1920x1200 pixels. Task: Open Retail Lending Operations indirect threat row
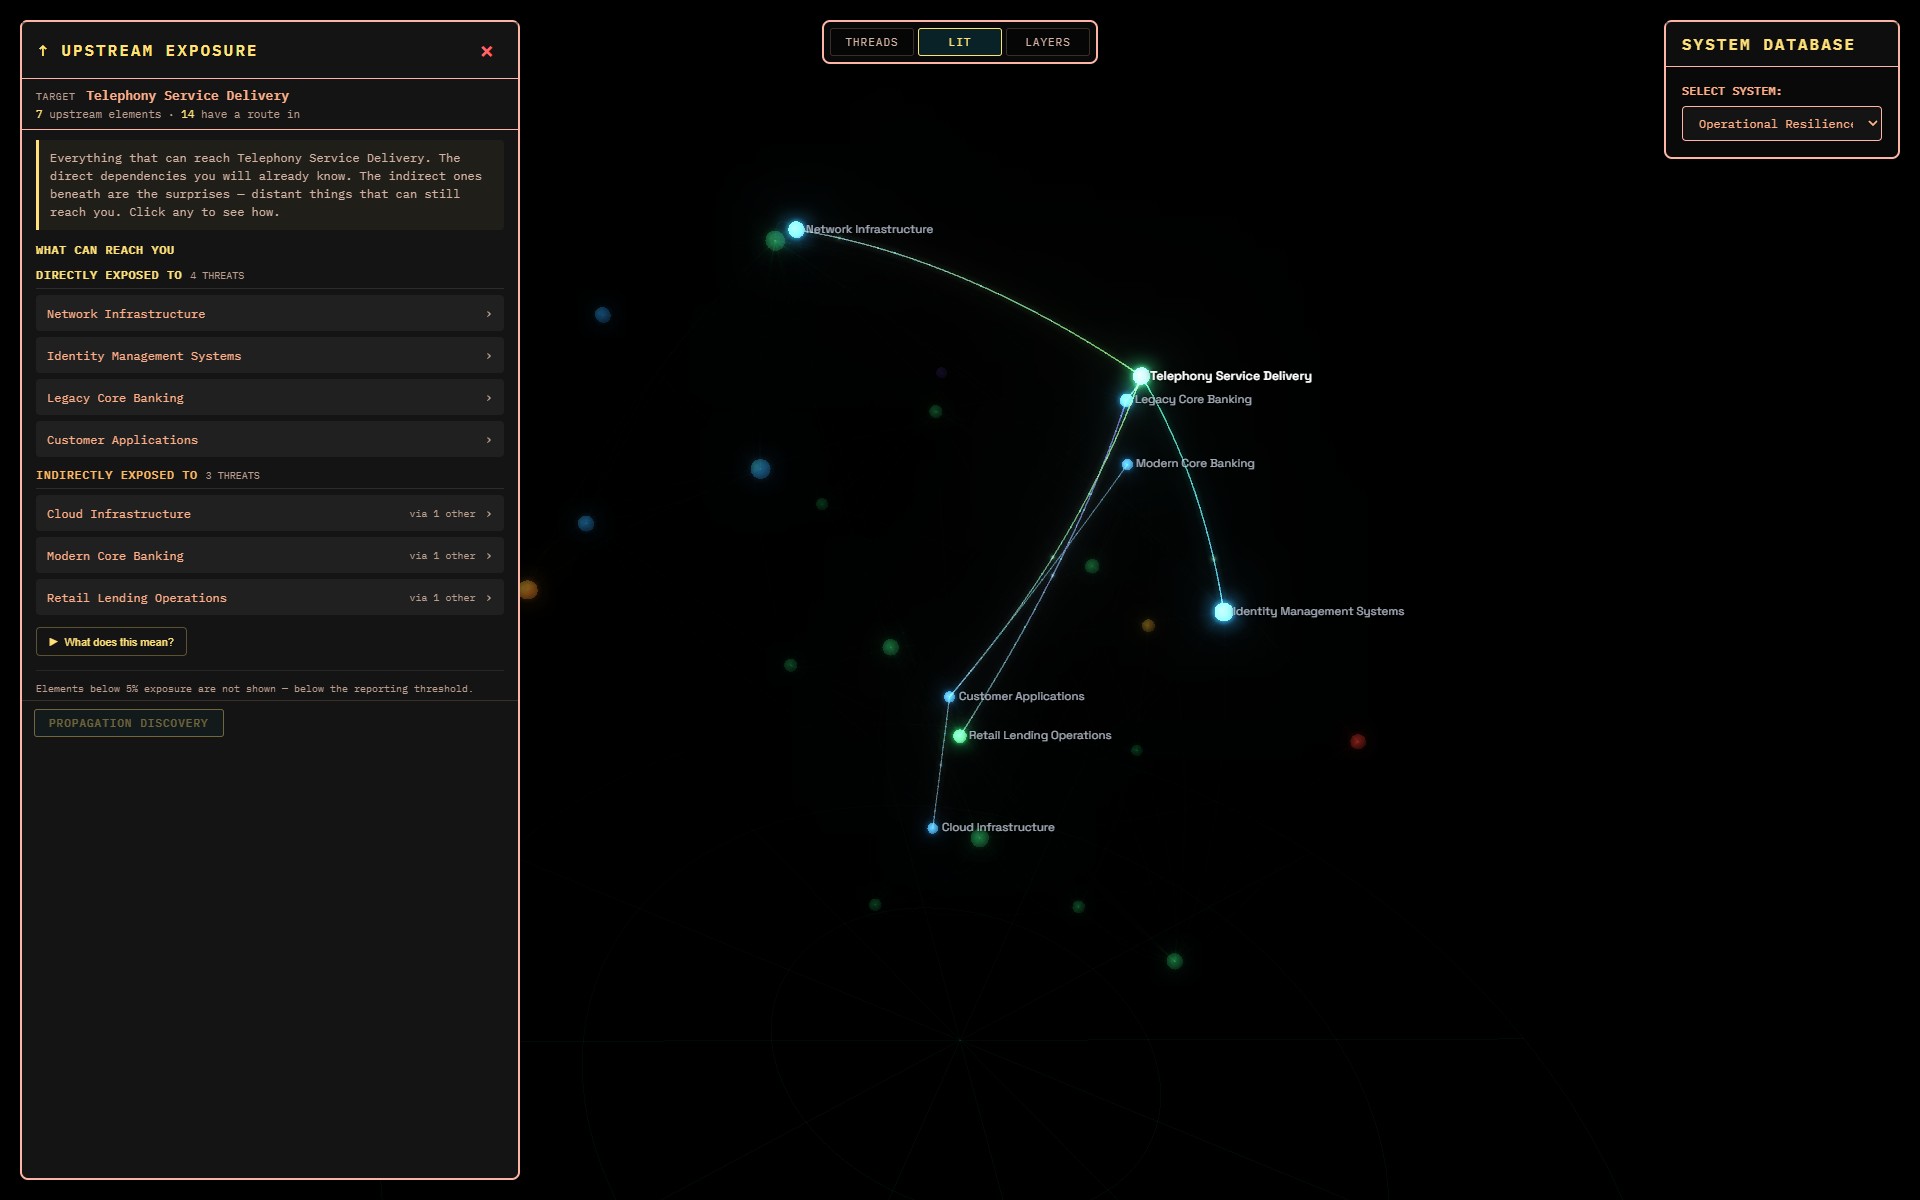click(270, 598)
